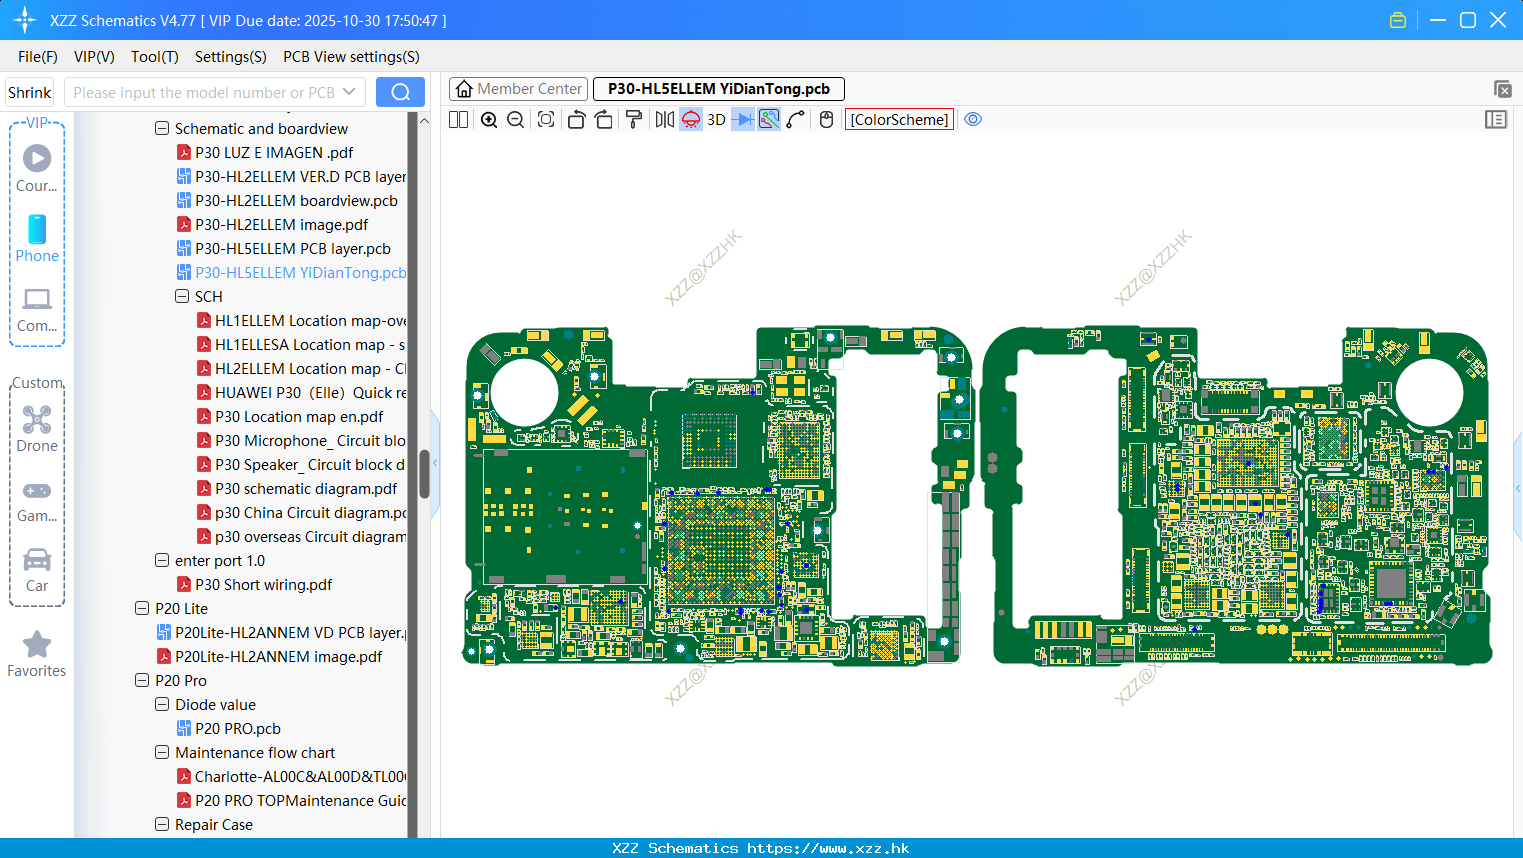Rotate the board counterclockwise
The image size is (1523, 858).
click(576, 120)
